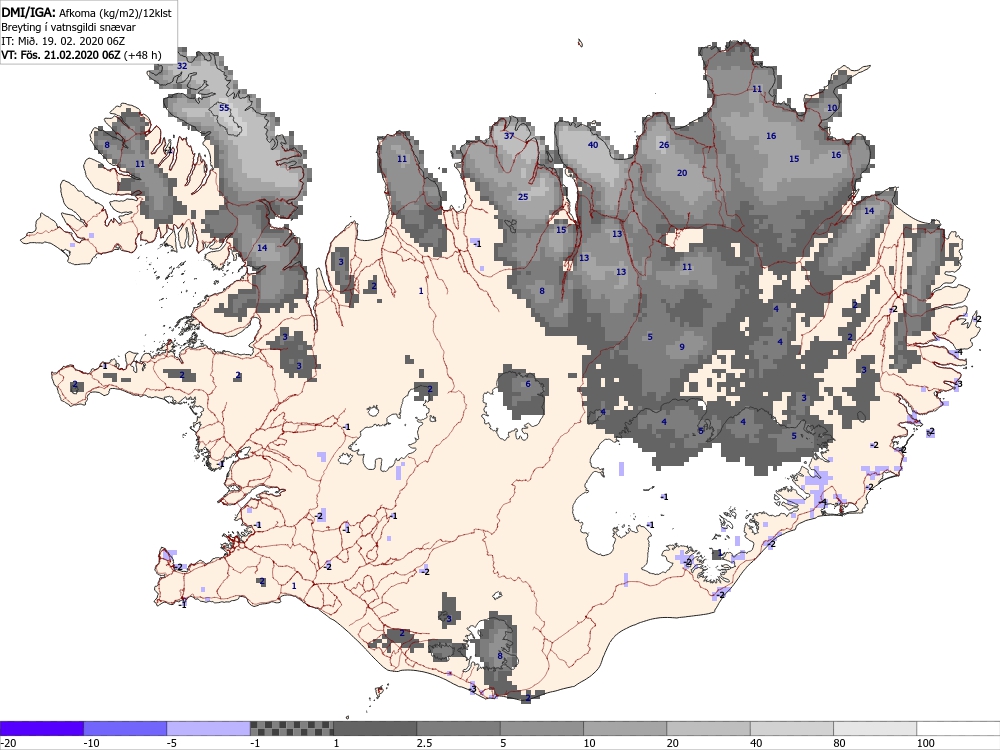Select the value 20 on the map
Screen dimensions: 1000x750
[x=682, y=173]
